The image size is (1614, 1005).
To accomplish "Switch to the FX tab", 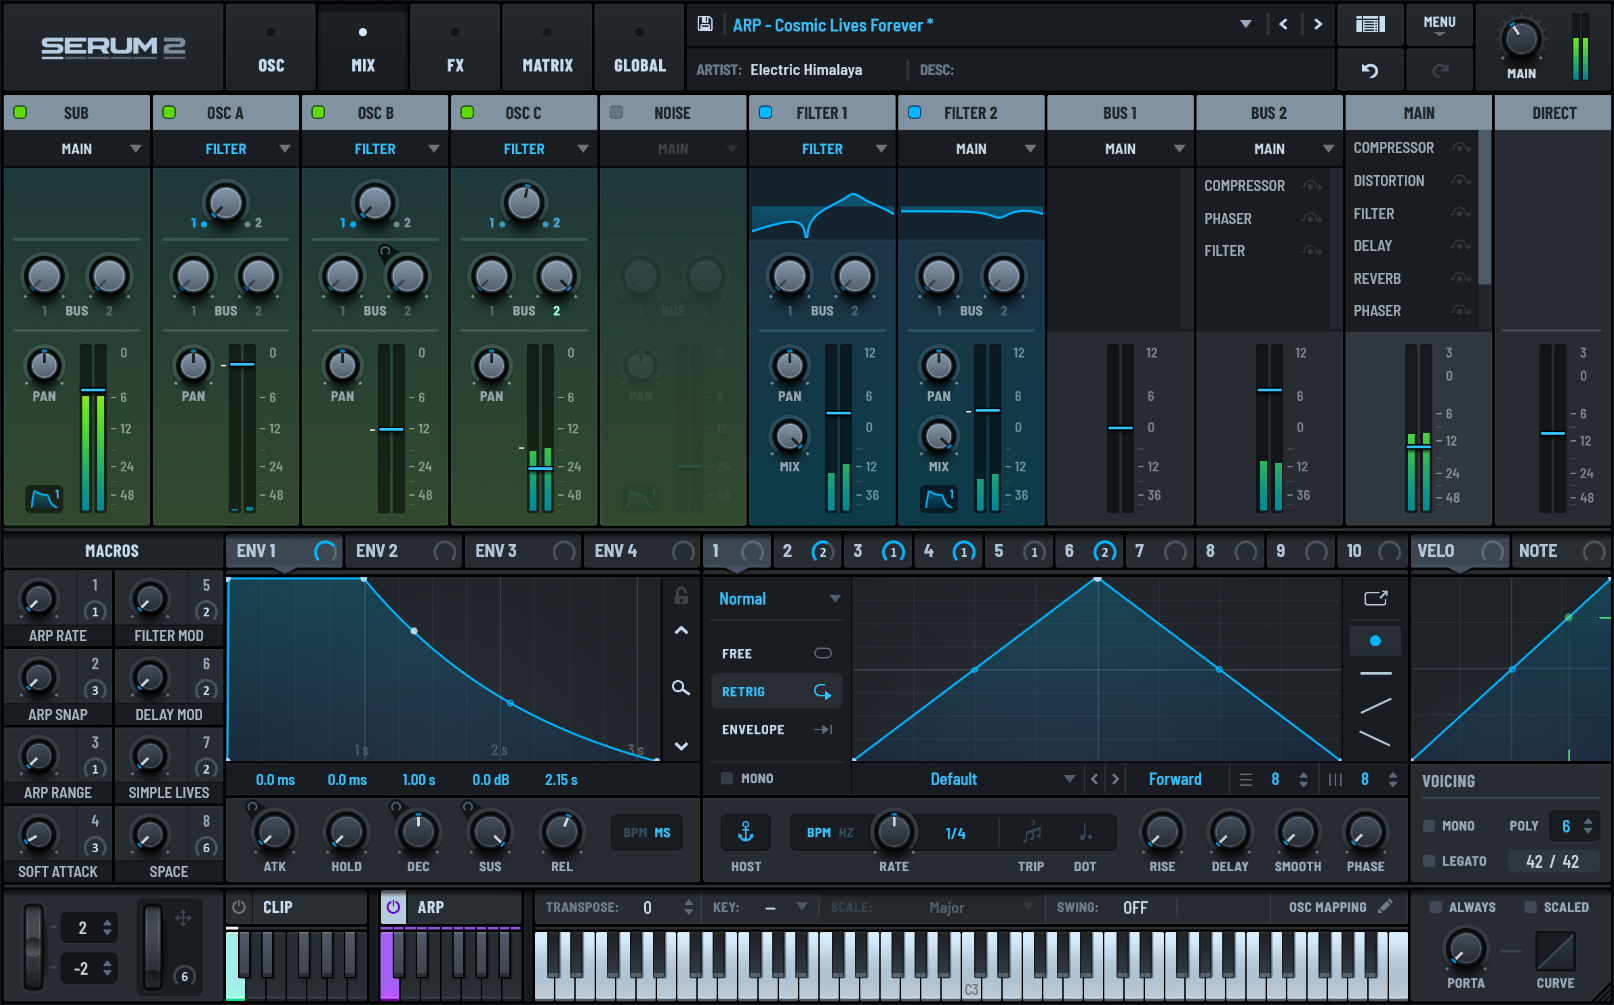I will pos(455,48).
